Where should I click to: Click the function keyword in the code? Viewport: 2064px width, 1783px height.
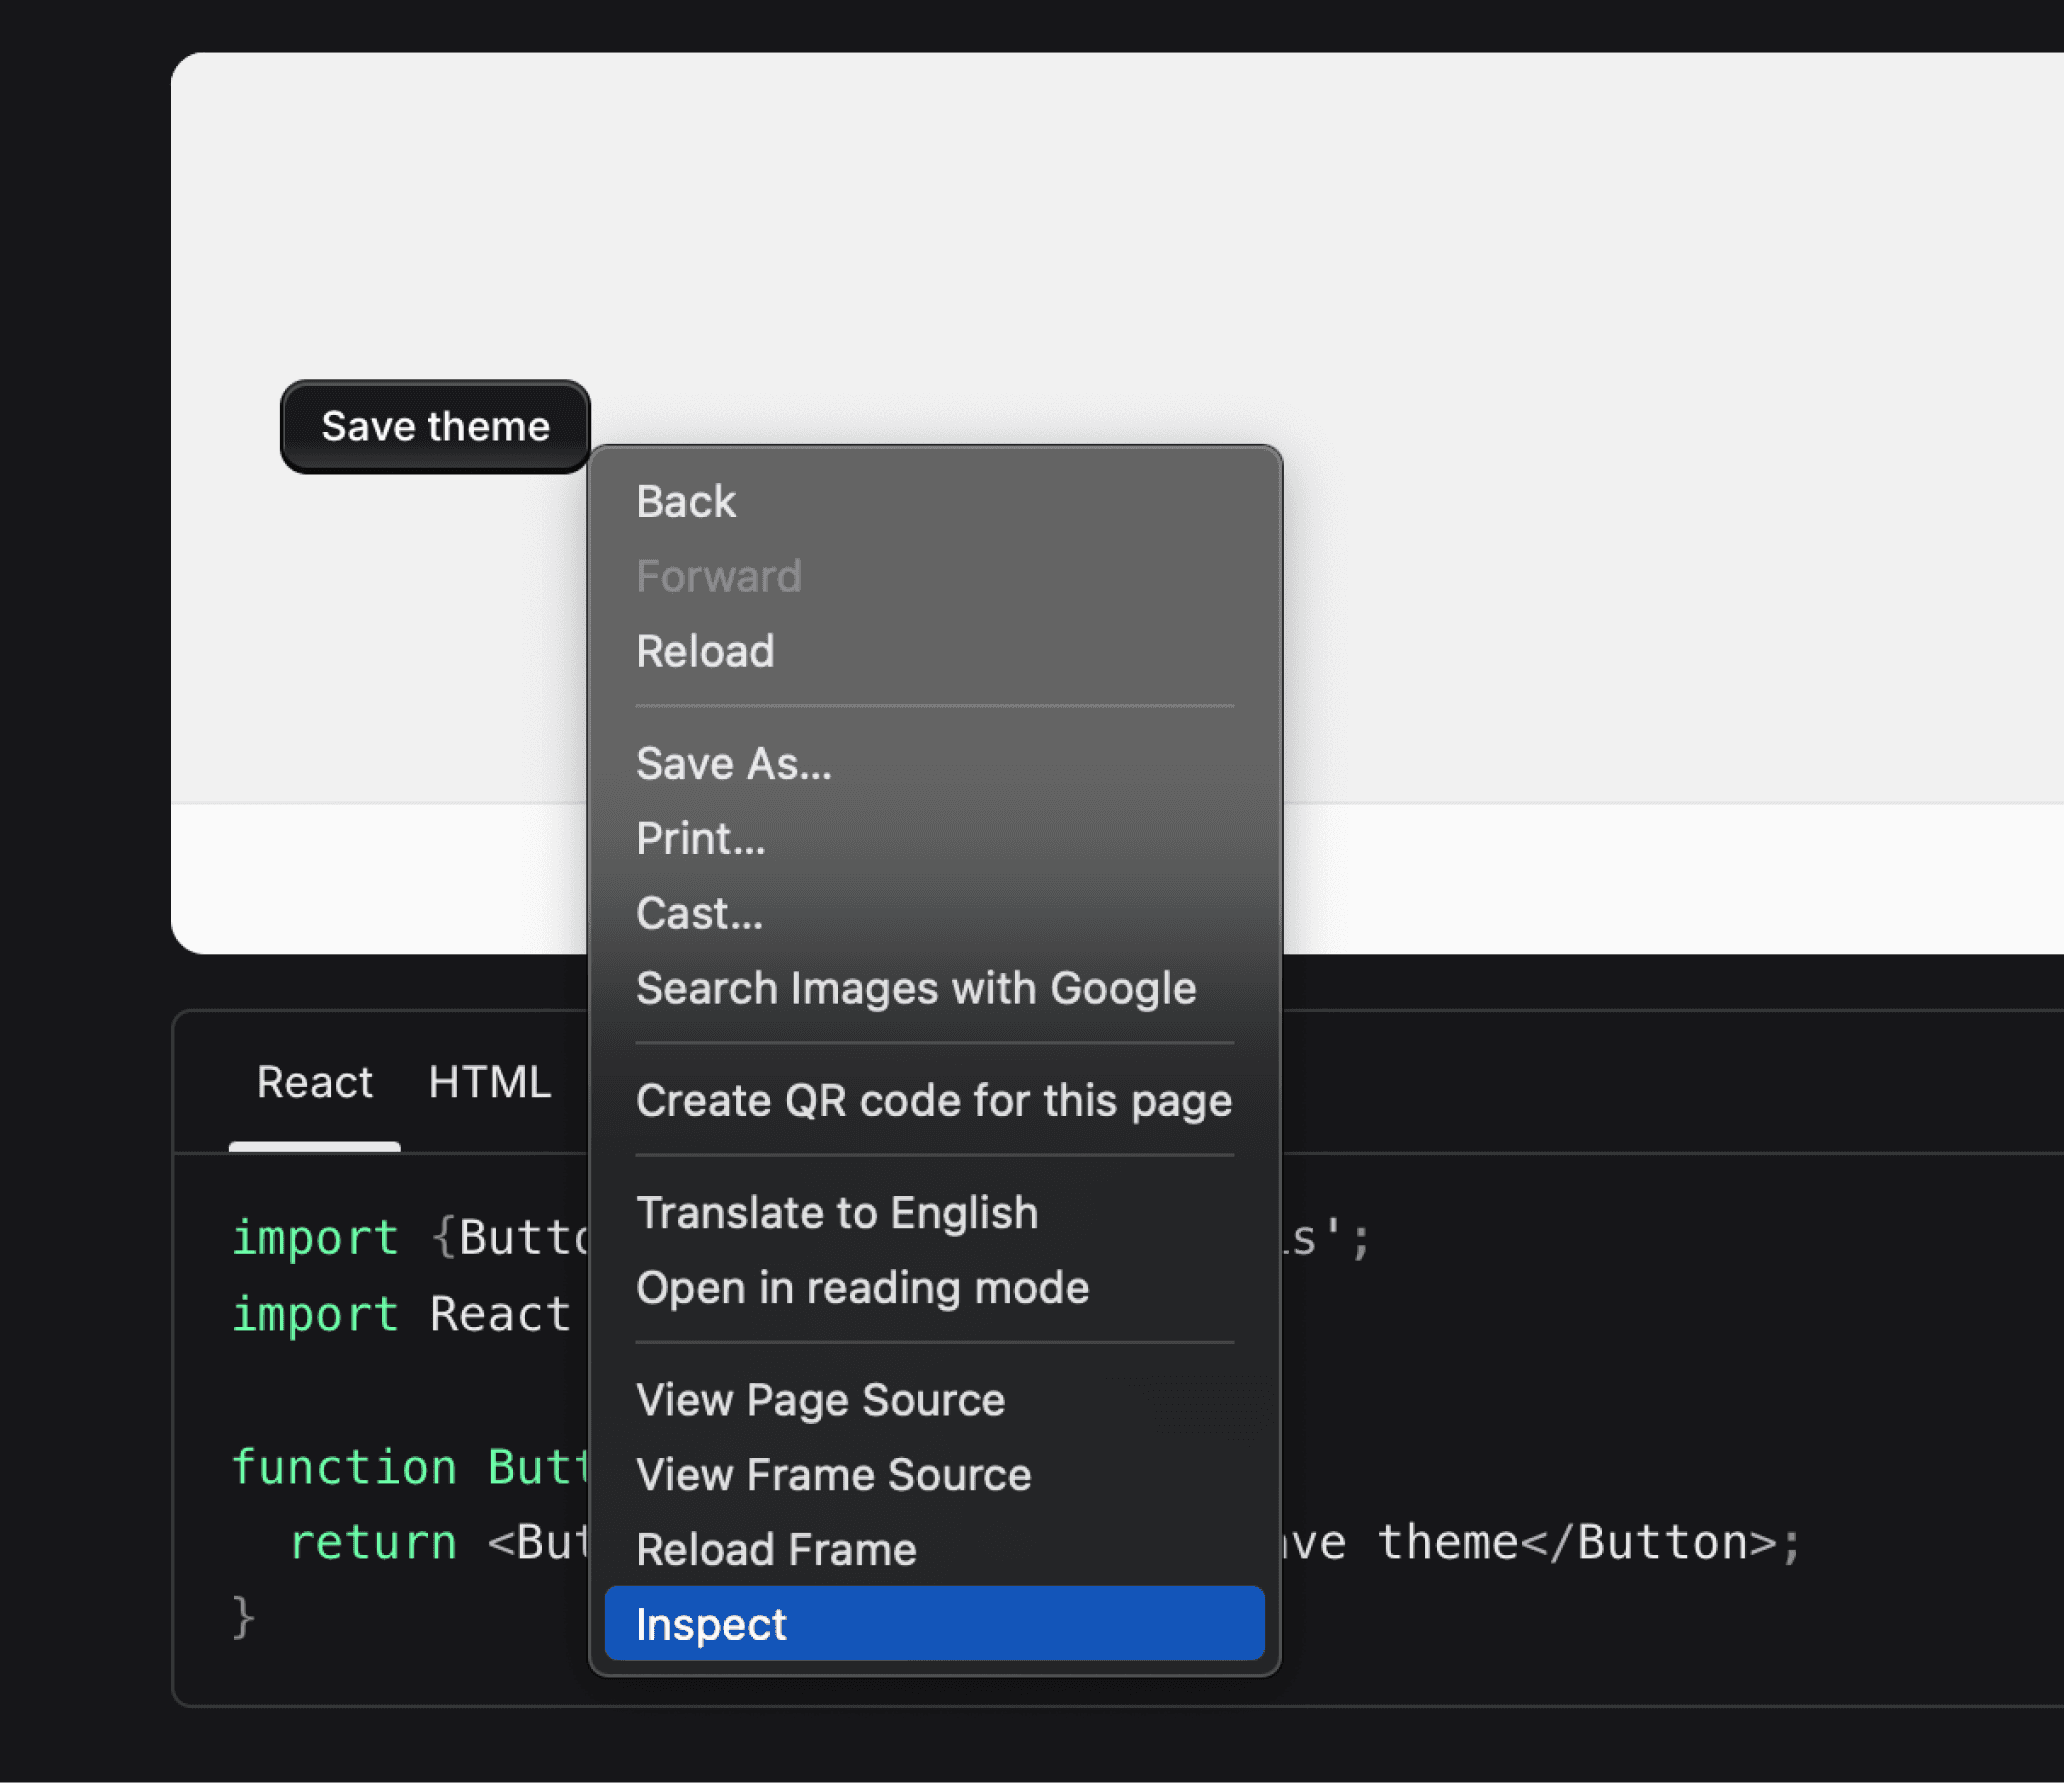(x=344, y=1467)
